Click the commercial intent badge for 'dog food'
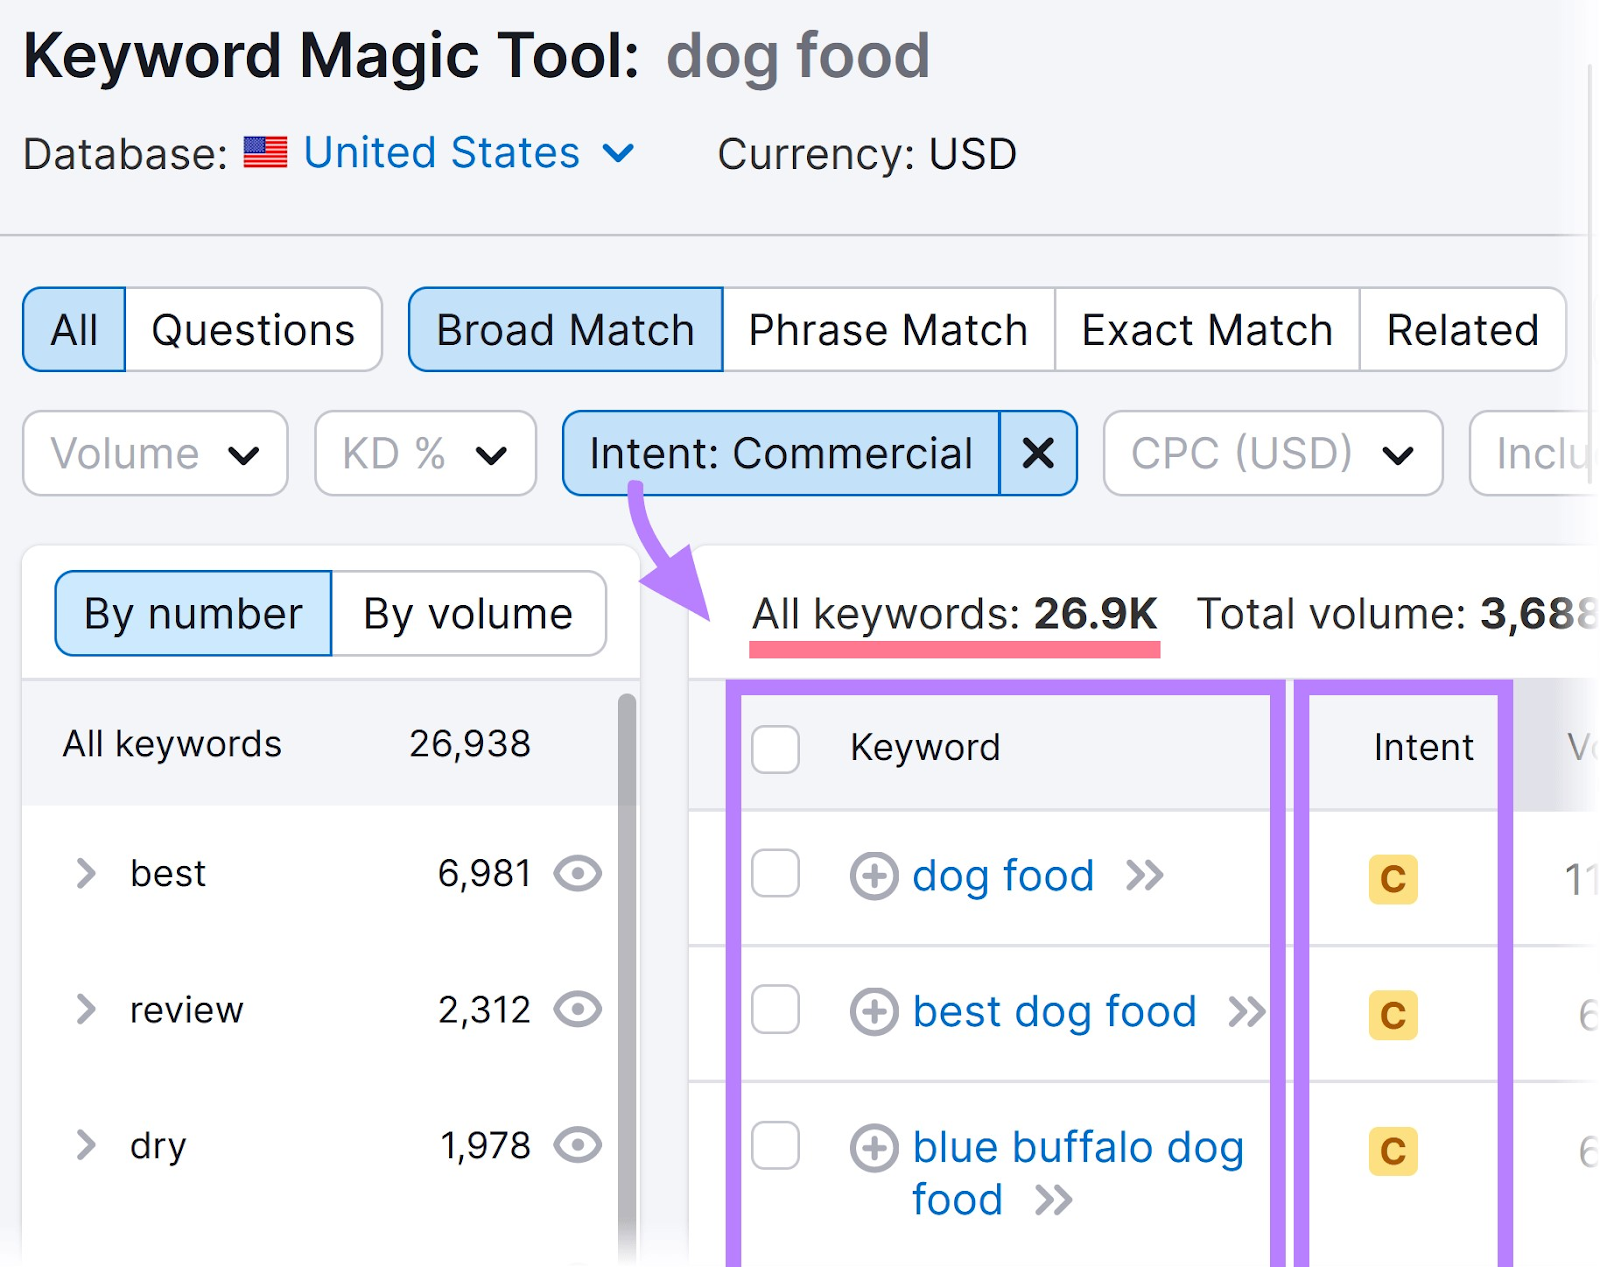Viewport: 1600px width, 1267px height. click(1393, 880)
